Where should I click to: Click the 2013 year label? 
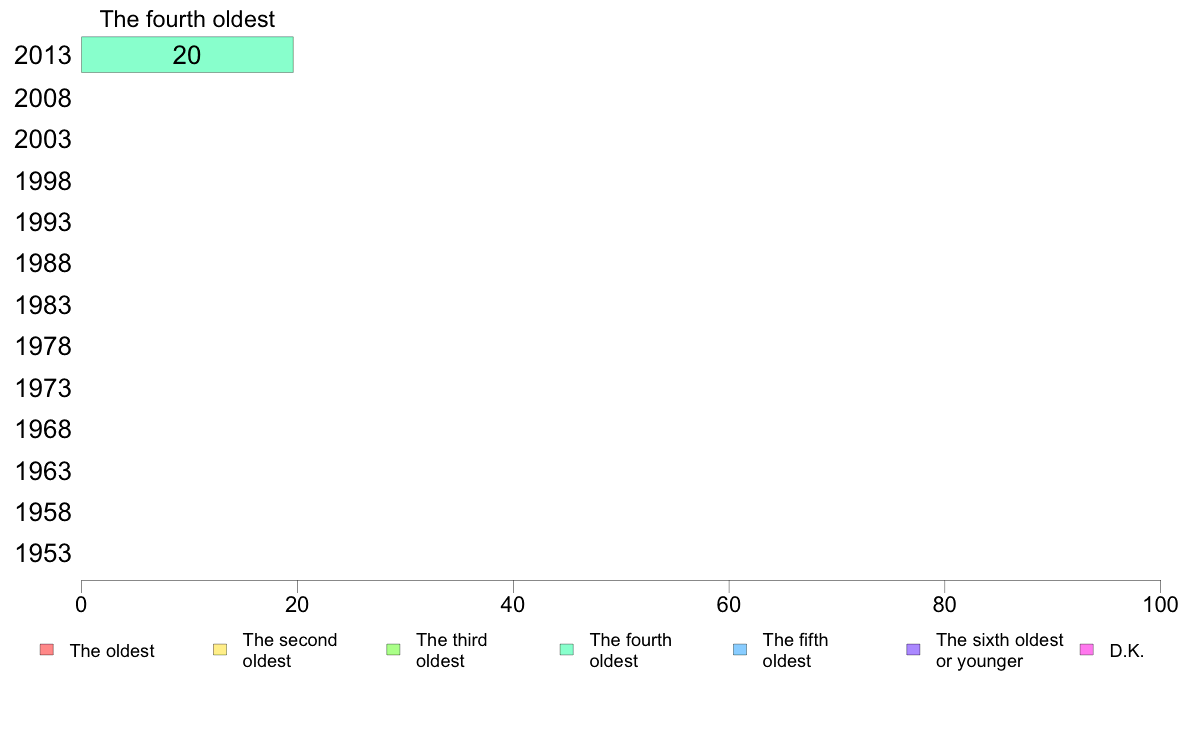coord(43,56)
